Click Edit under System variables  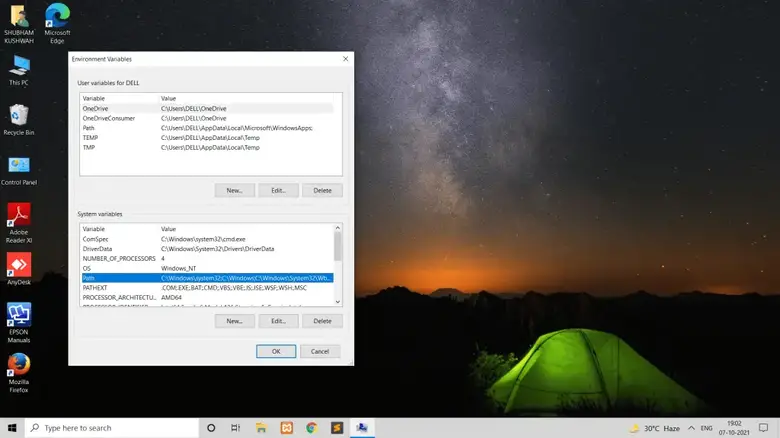click(x=279, y=321)
